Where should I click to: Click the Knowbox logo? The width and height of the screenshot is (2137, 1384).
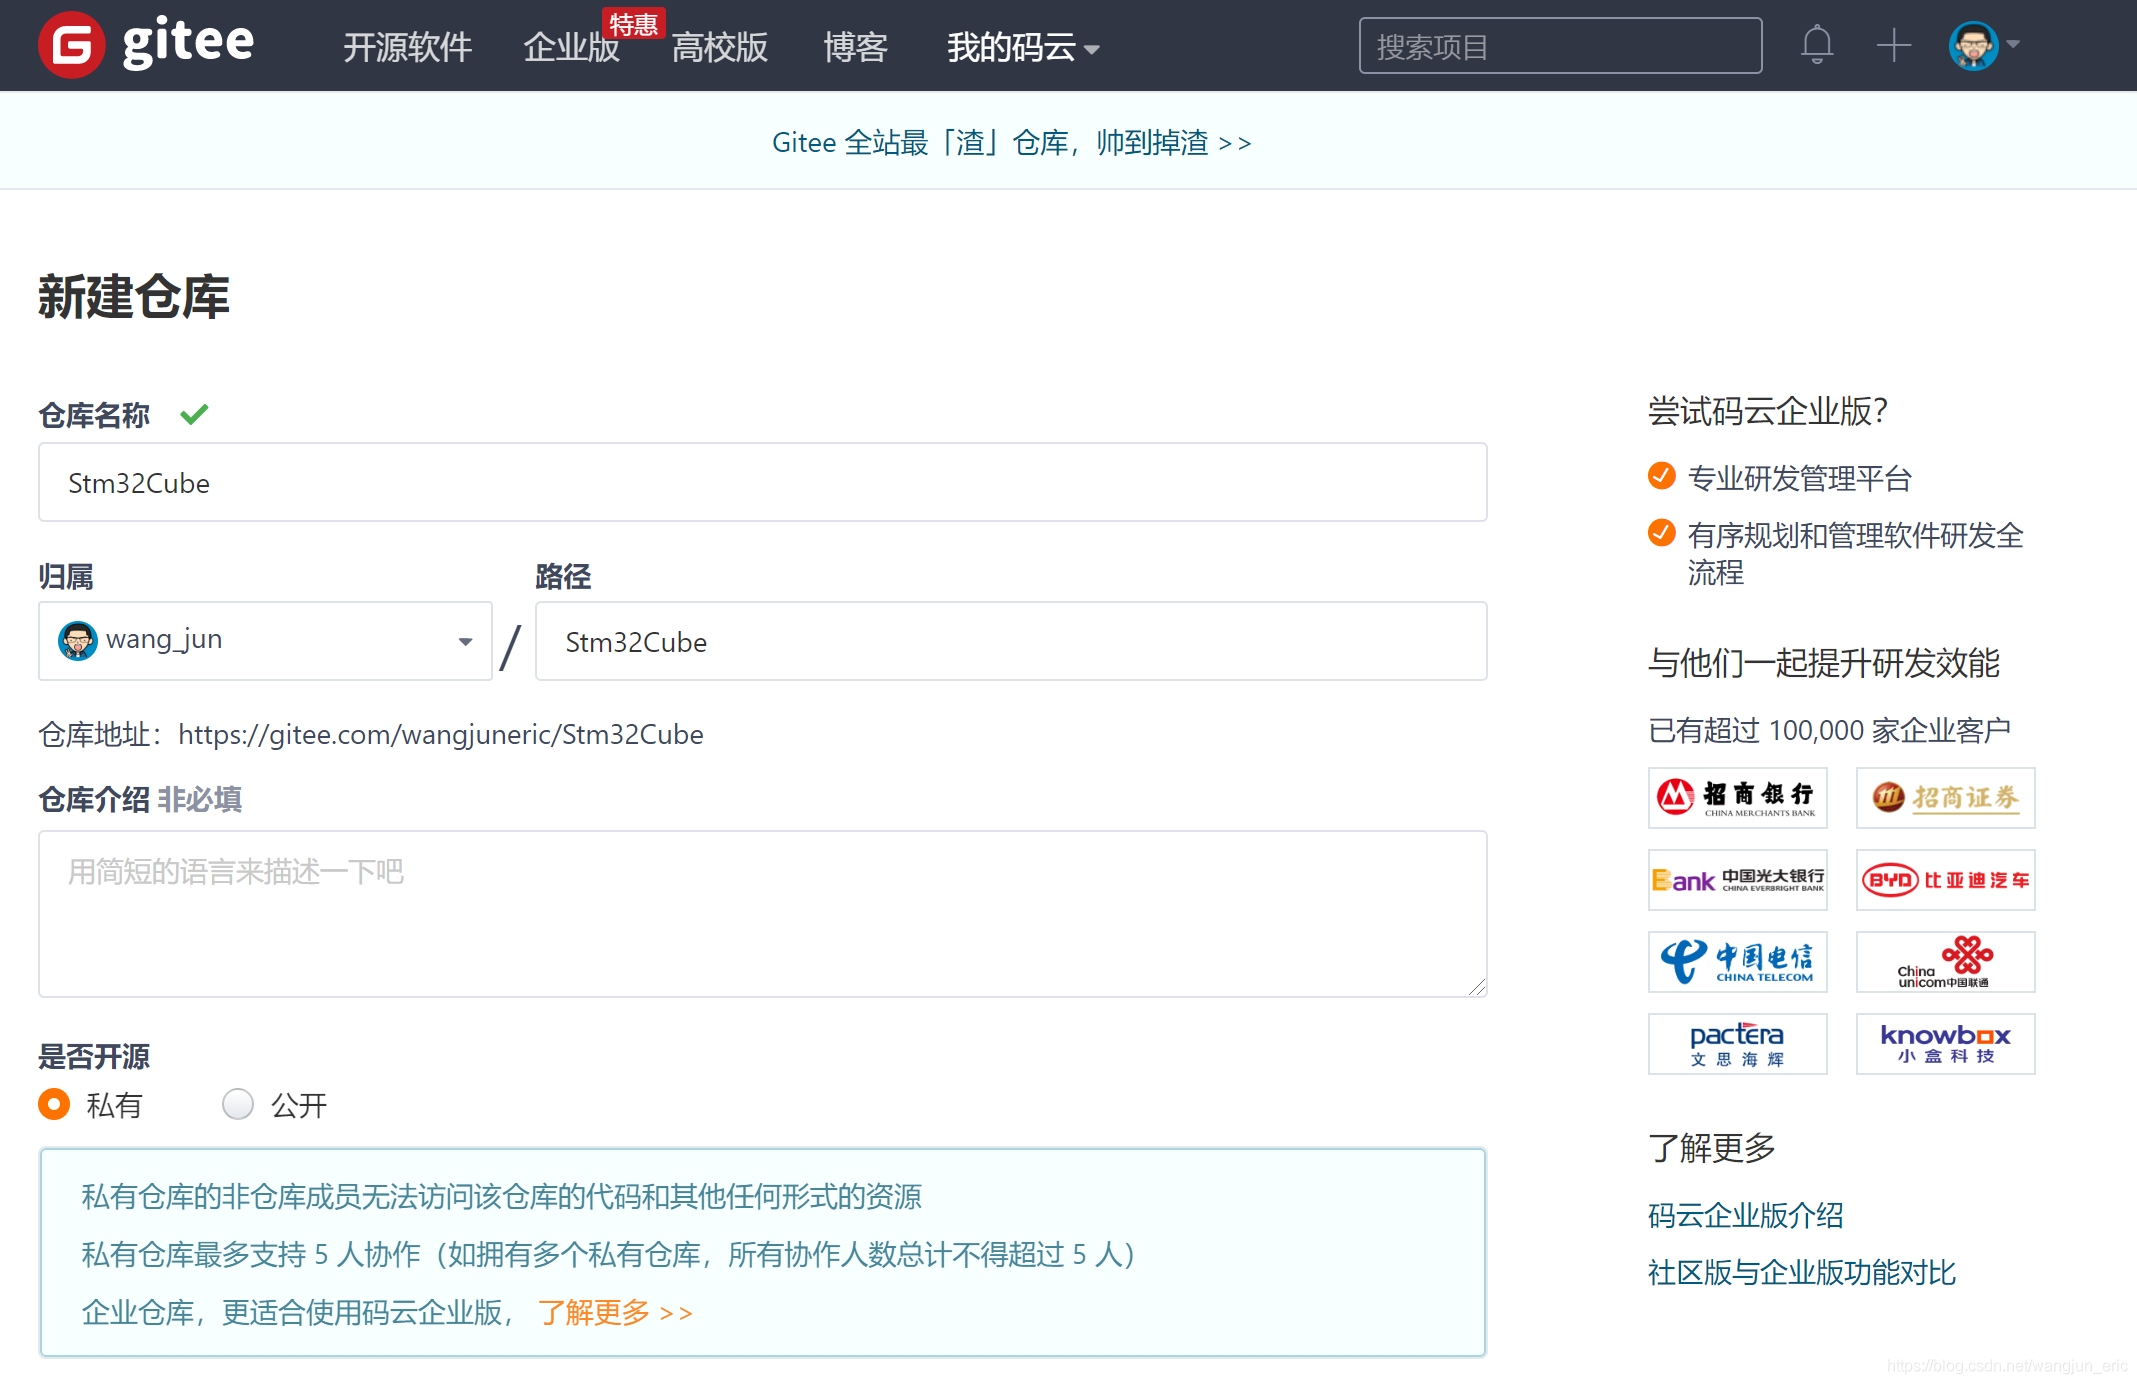click(1945, 1044)
